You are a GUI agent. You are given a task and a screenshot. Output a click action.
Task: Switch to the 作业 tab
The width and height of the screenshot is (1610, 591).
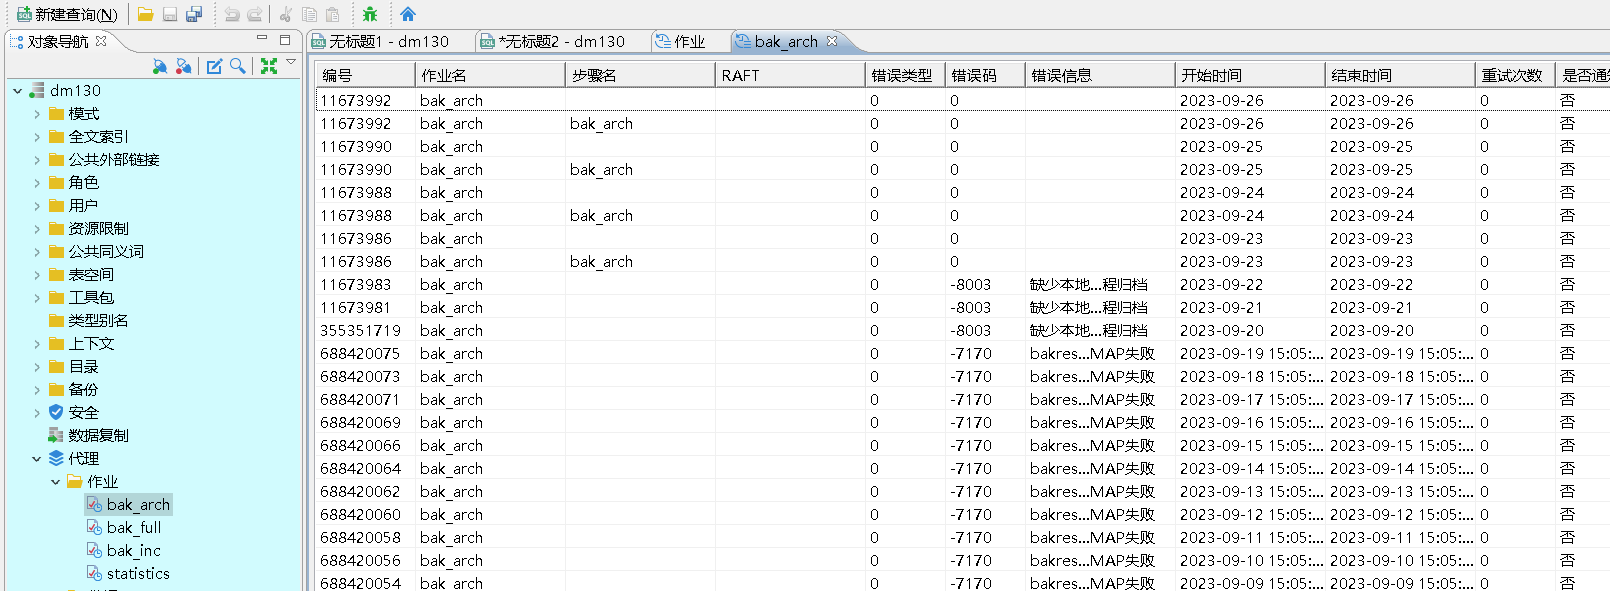click(680, 41)
